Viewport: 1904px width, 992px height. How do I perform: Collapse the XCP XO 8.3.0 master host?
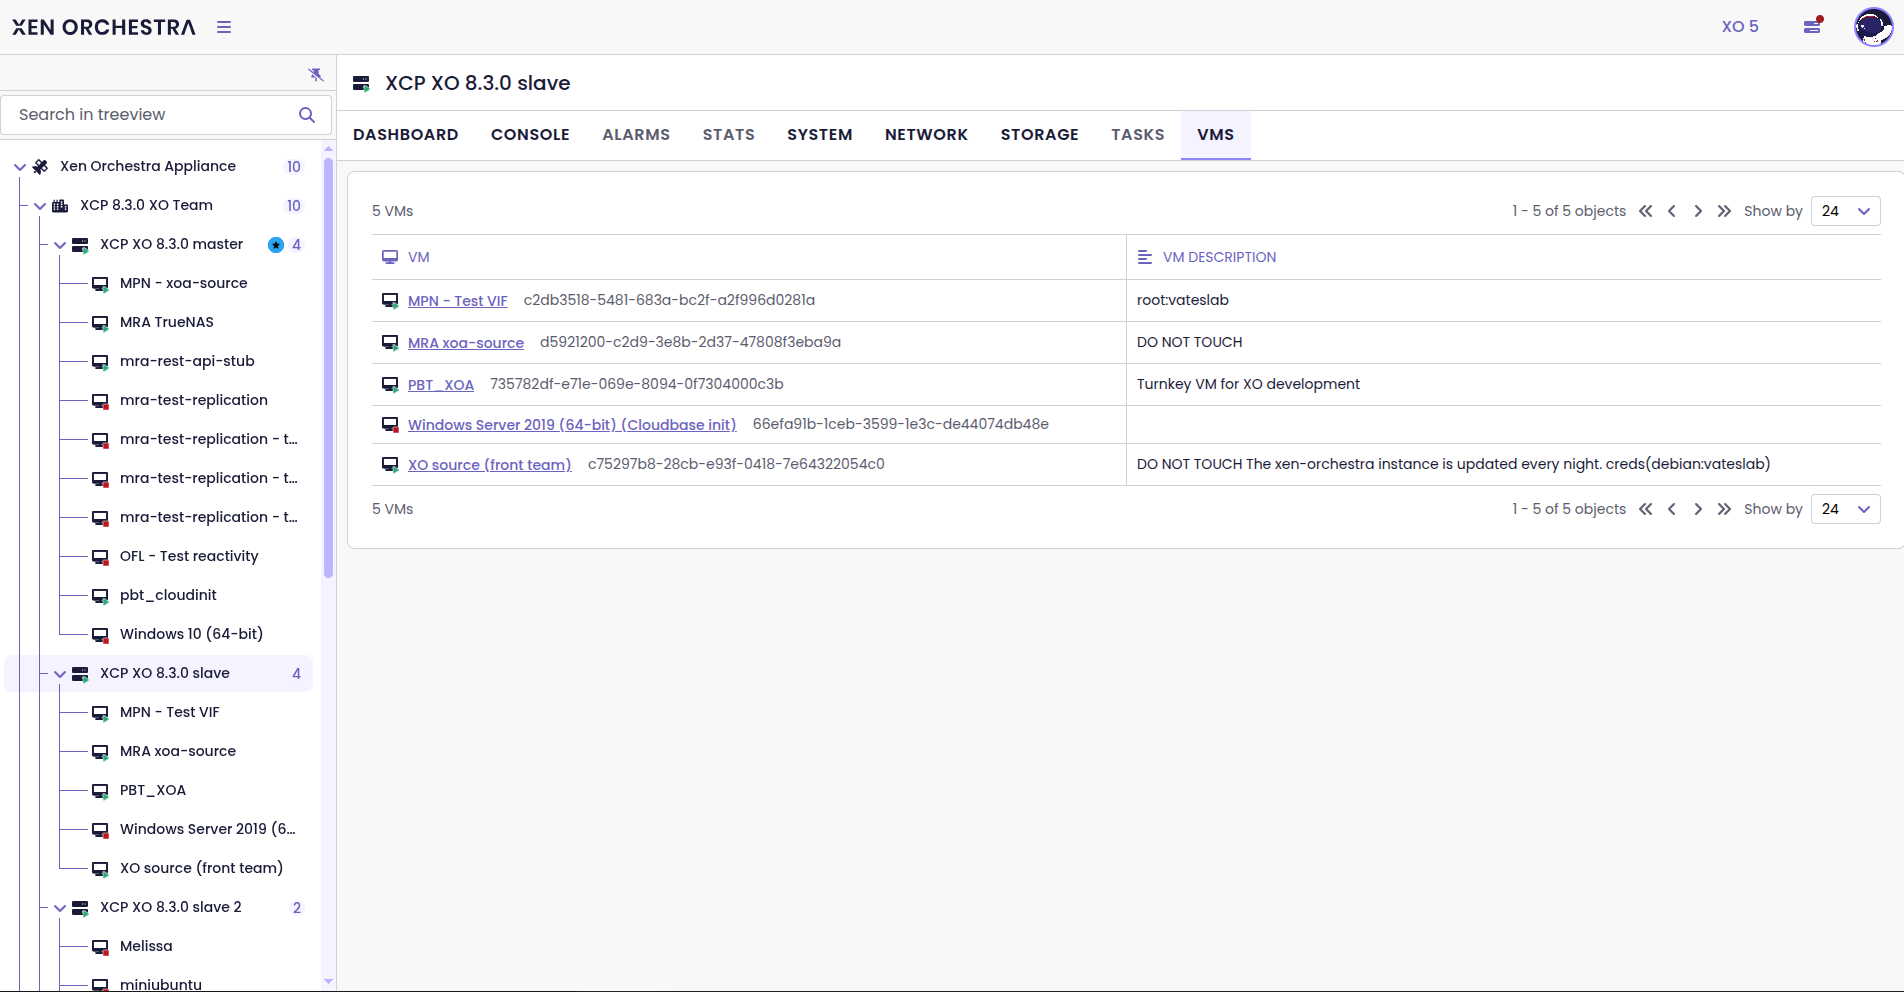(60, 245)
